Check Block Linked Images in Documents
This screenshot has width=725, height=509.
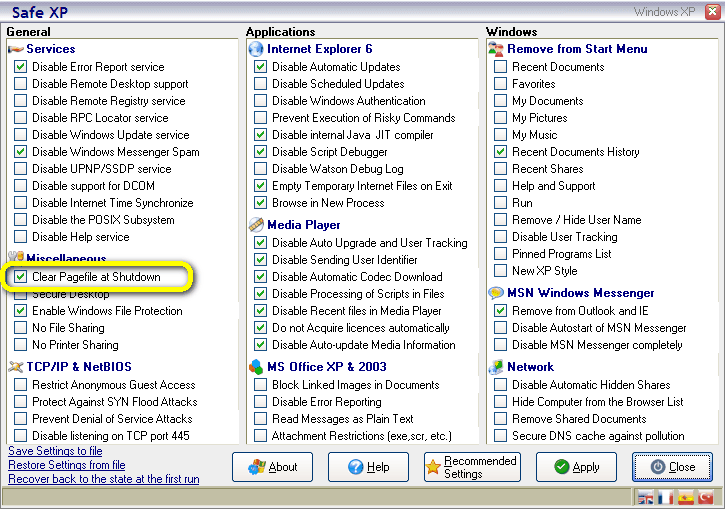click(260, 385)
